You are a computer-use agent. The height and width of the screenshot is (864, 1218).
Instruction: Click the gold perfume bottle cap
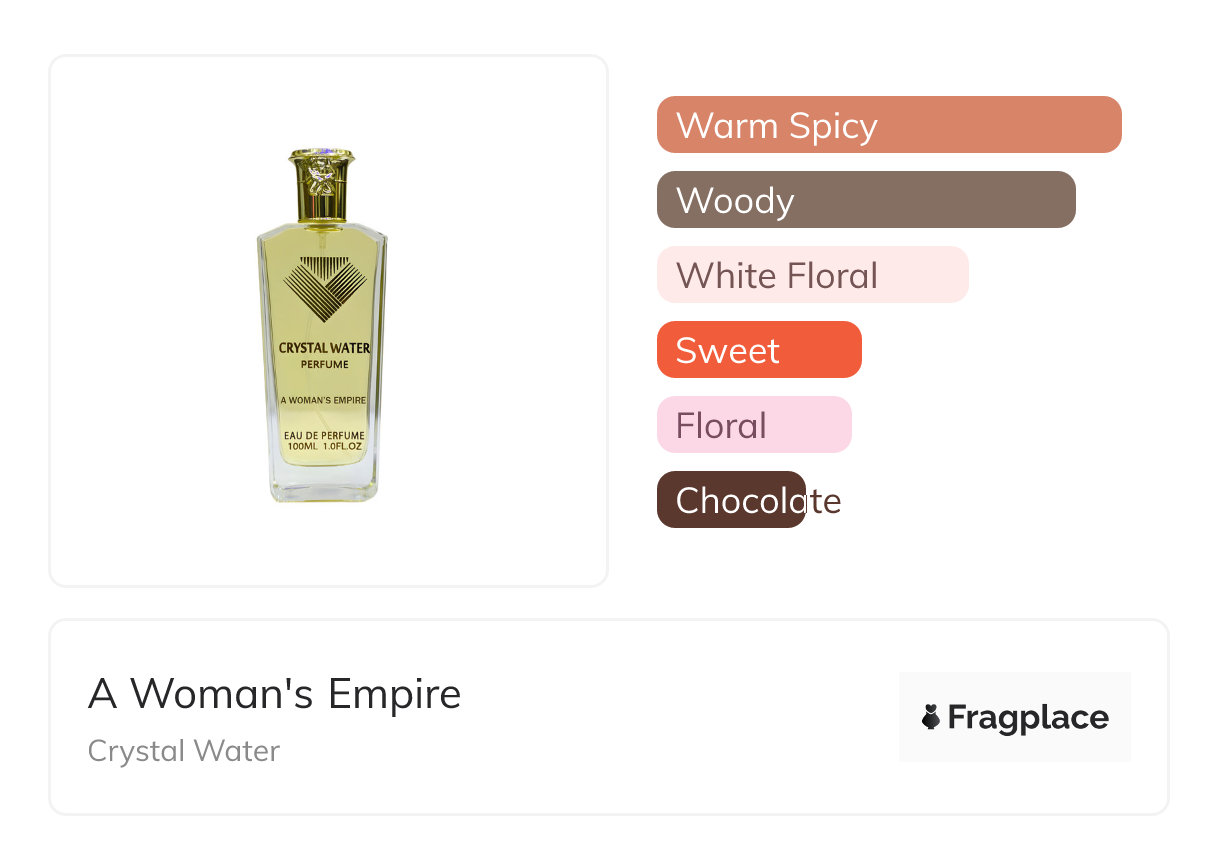coord(322,185)
